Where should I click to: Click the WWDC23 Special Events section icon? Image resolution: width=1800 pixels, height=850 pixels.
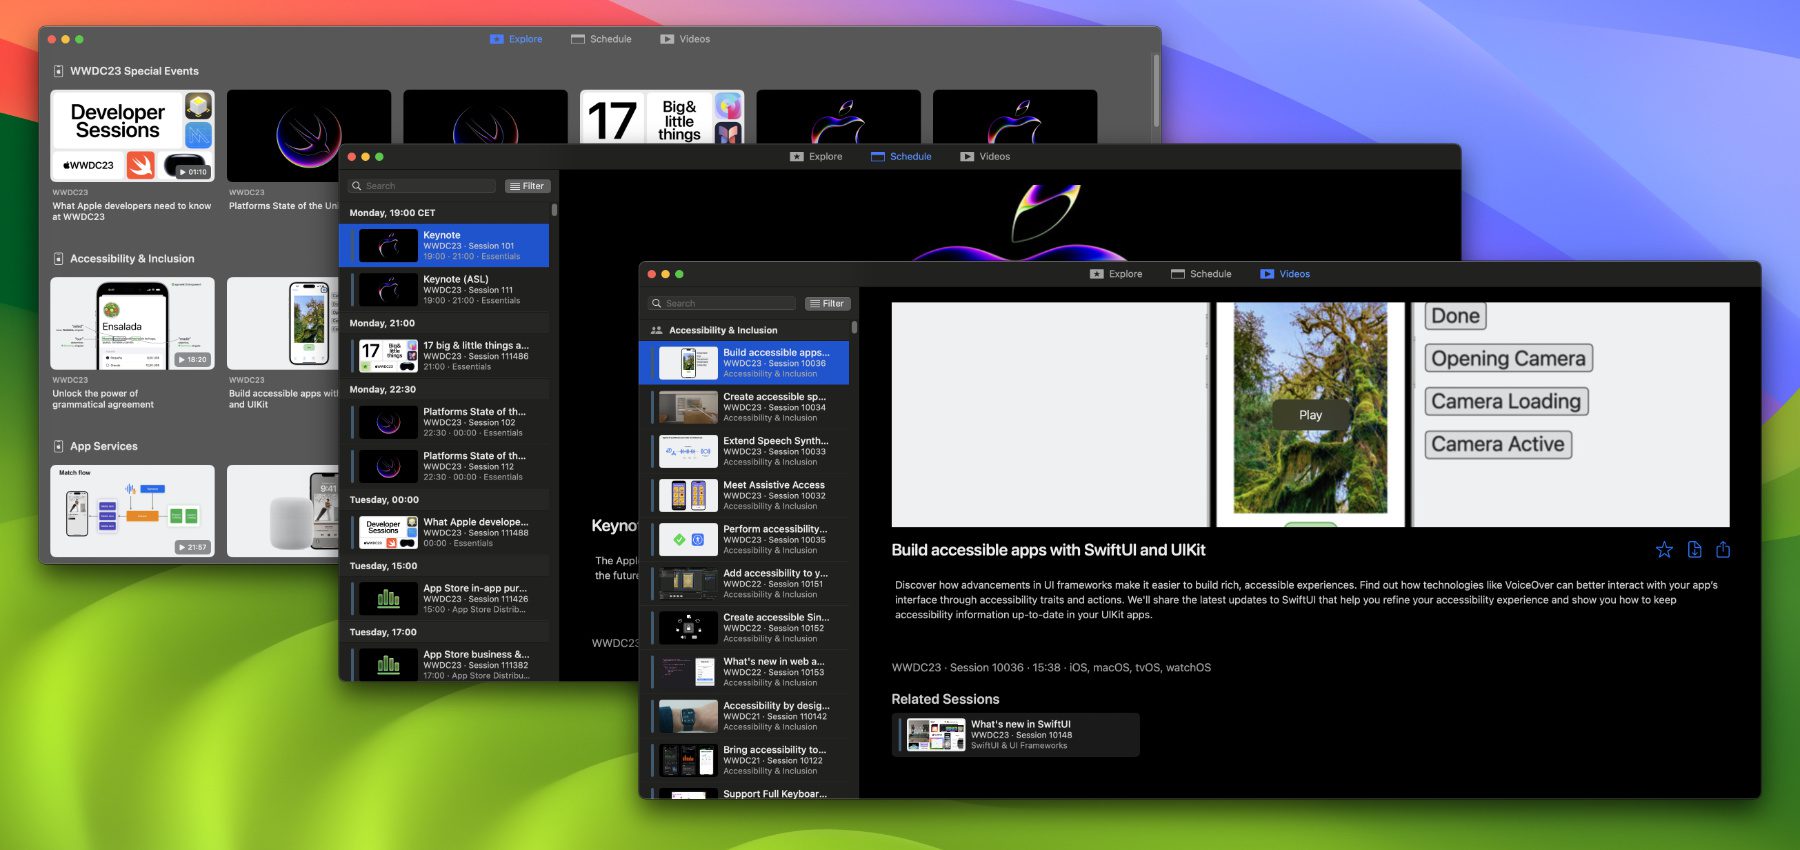[59, 71]
